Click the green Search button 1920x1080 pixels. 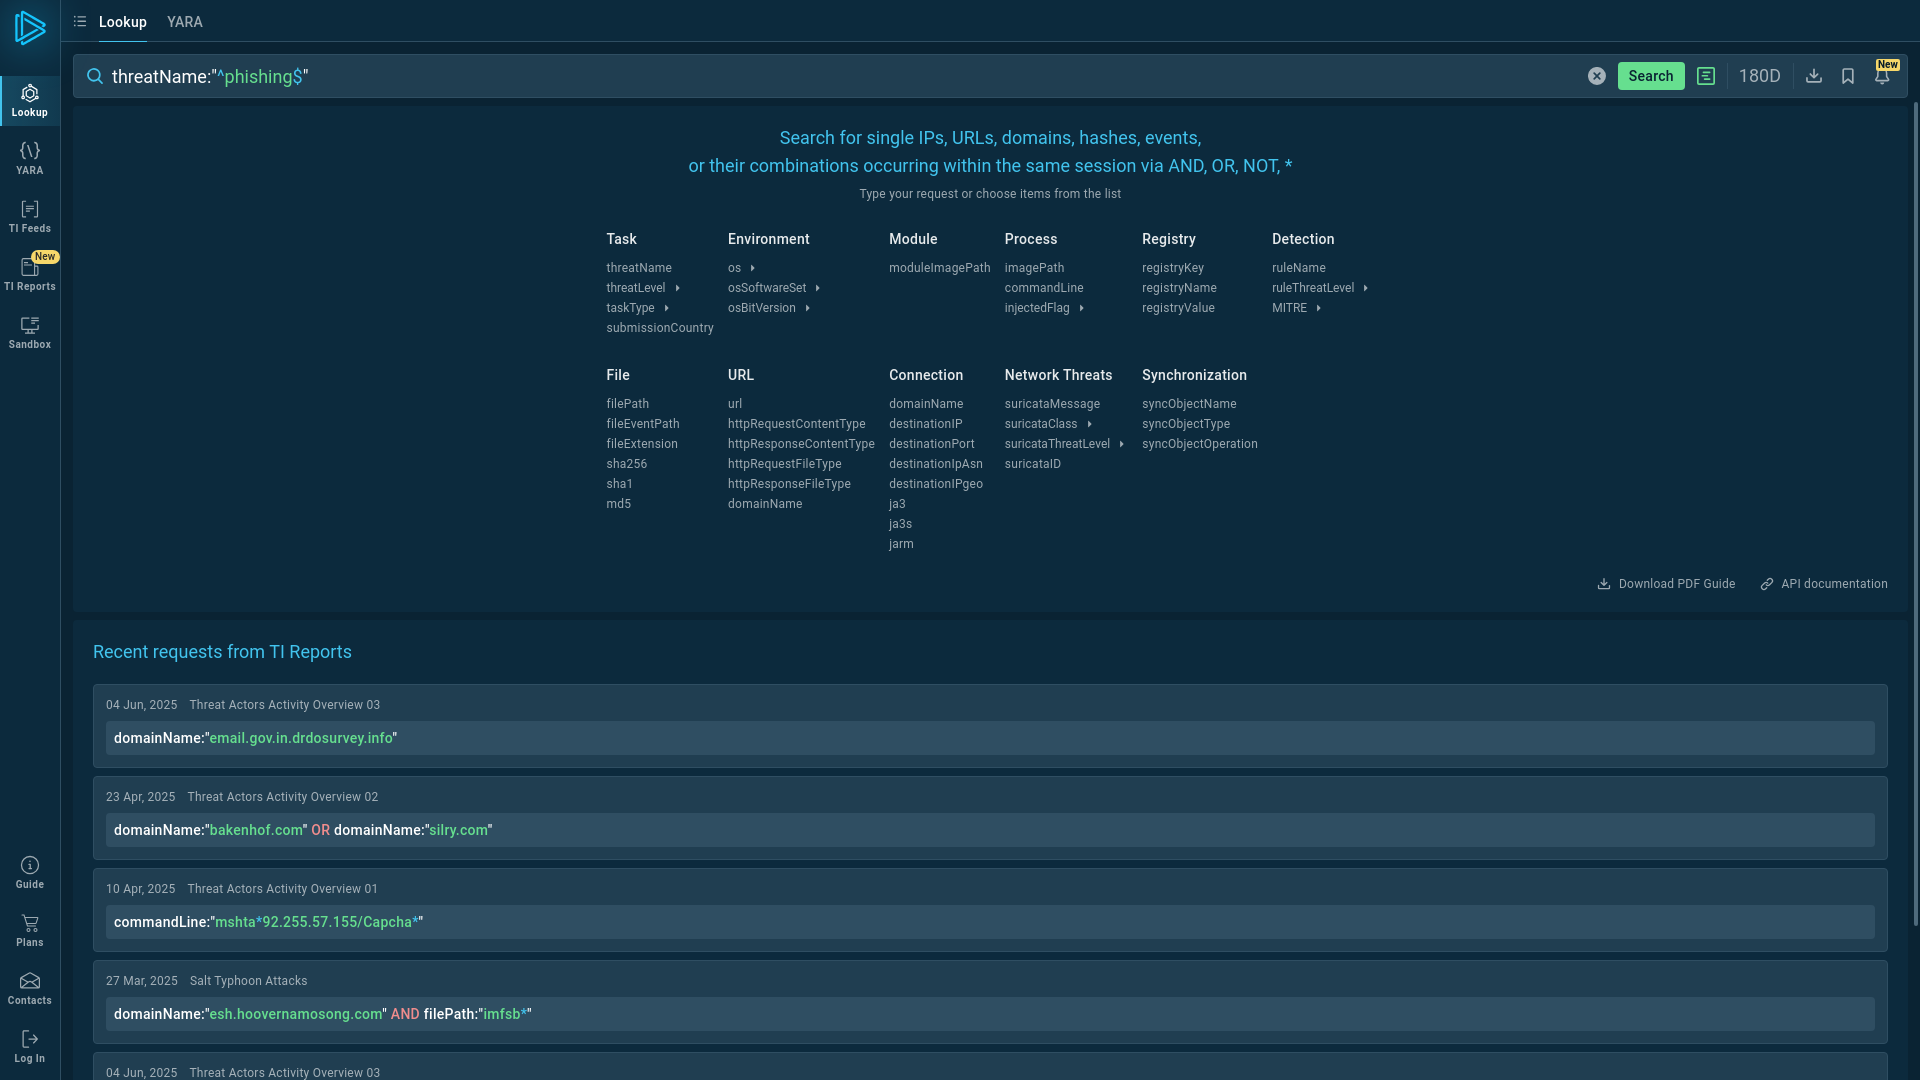pyautogui.click(x=1651, y=76)
